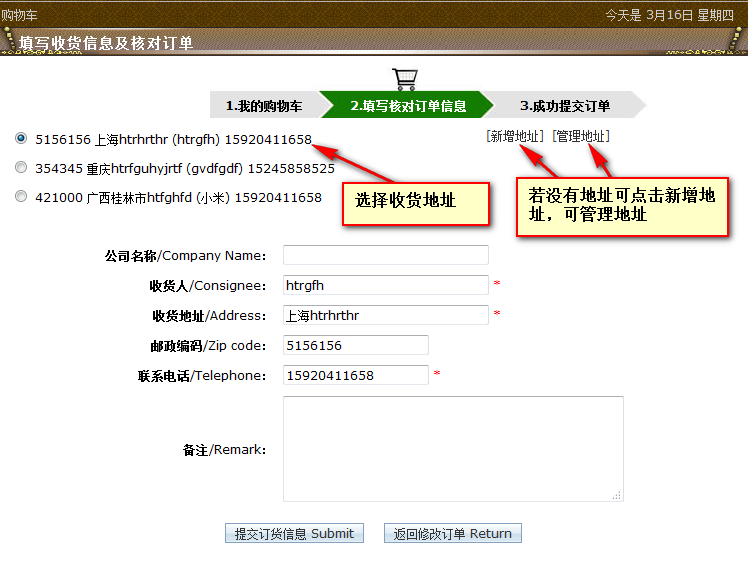748x563 pixels.
Task: Select the 重庆htrfguhyjrtf address radio button
Action: coord(21,168)
